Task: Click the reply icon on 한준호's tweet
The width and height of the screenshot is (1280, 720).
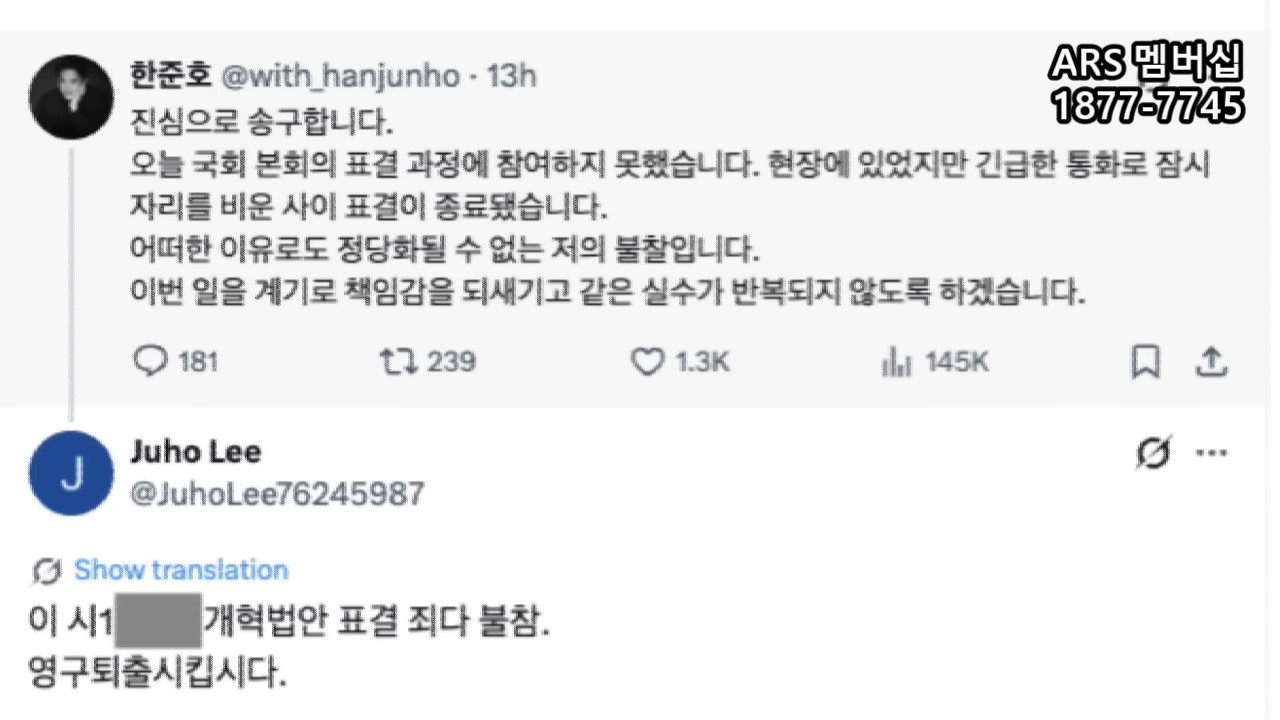Action: click(x=150, y=361)
